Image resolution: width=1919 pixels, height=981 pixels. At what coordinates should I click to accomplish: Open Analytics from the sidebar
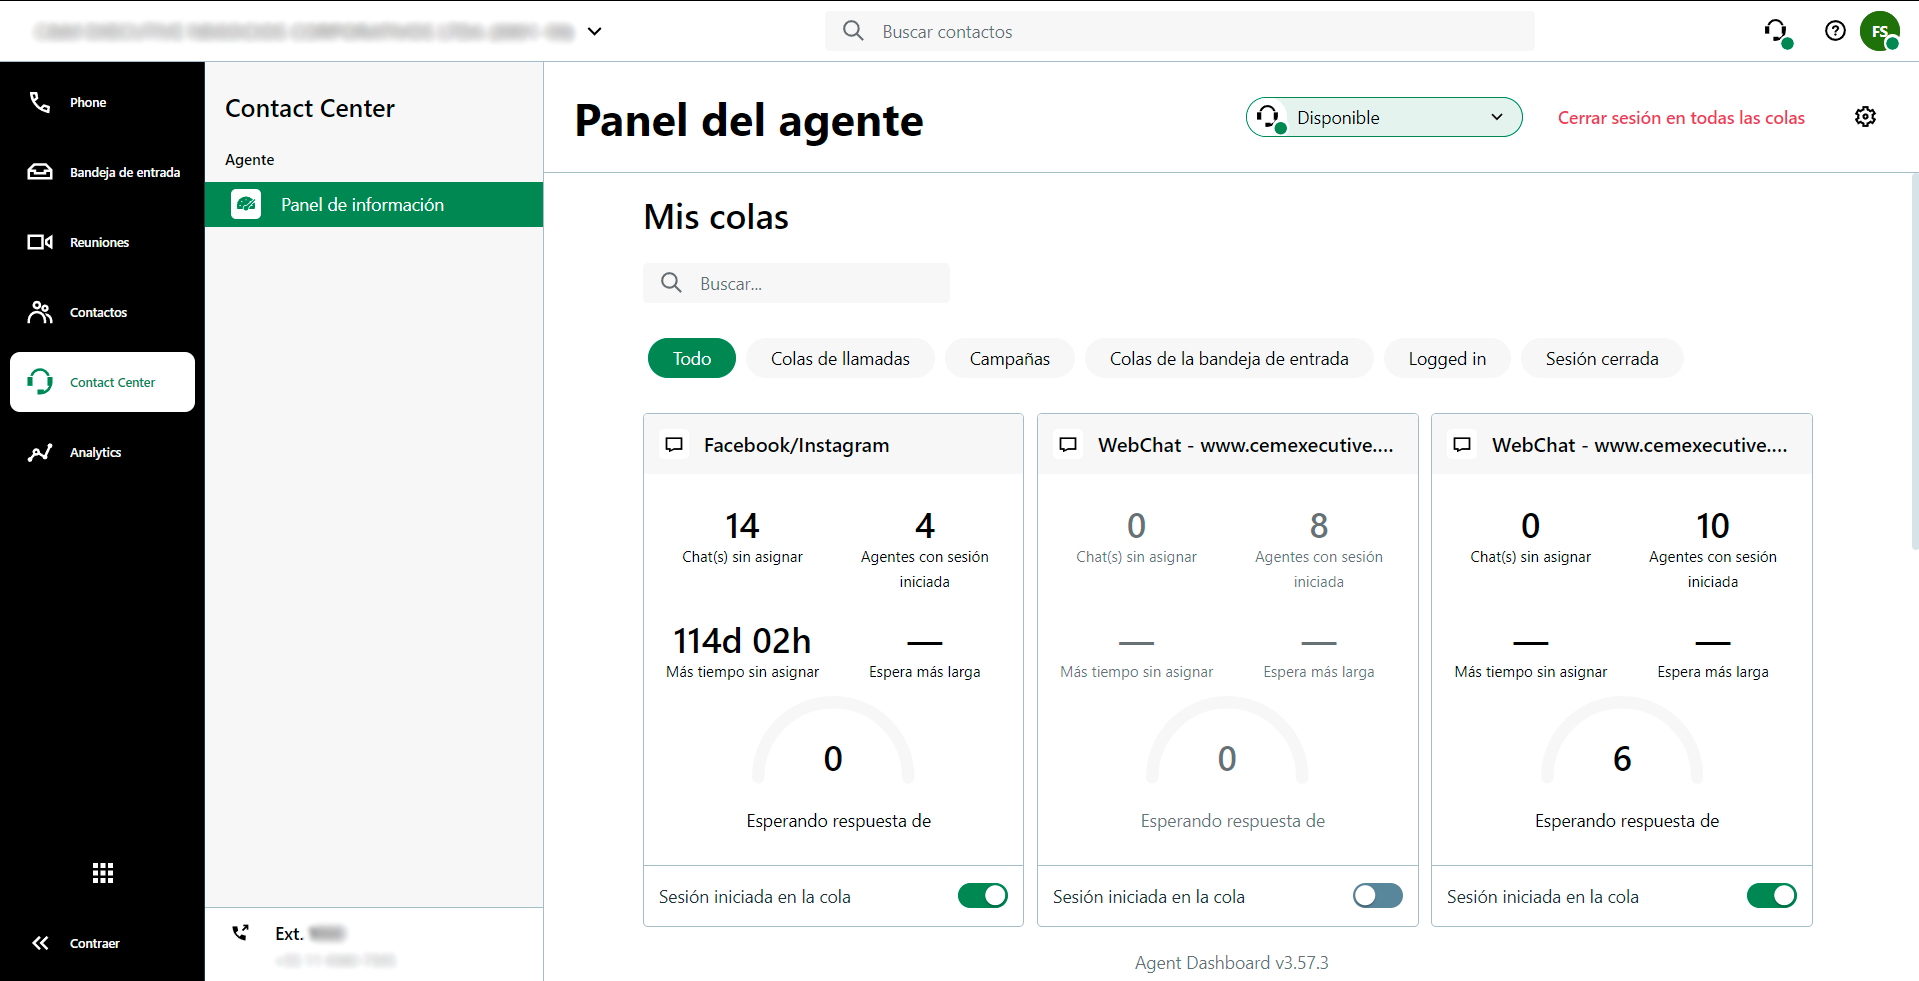pyautogui.click(x=96, y=452)
